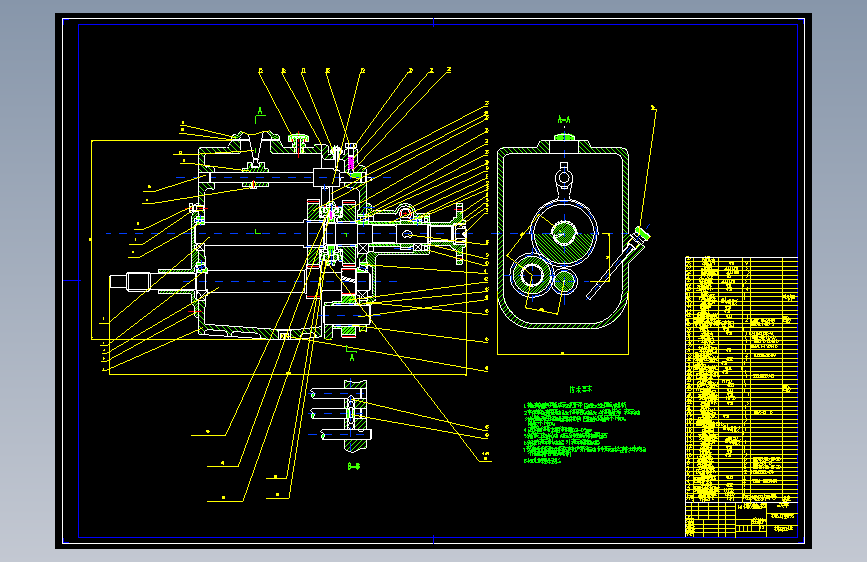This screenshot has height=562, width=867.
Task: Click the upper A cutting-plane marker
Action: click(x=259, y=116)
